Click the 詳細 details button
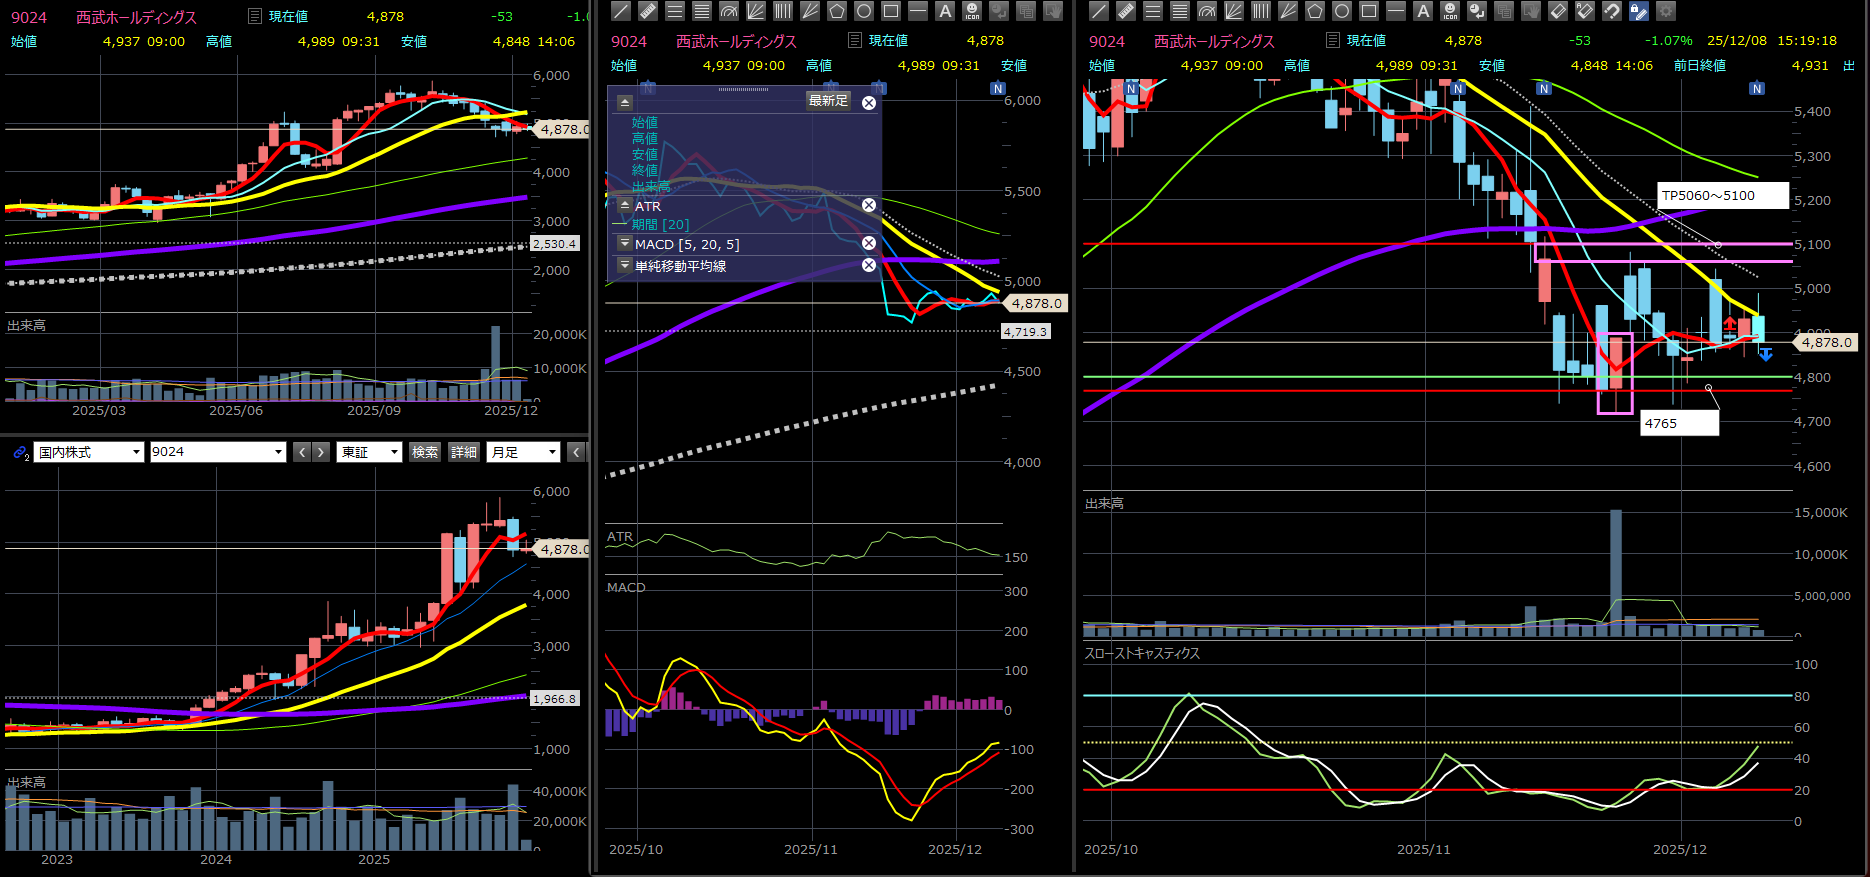Image resolution: width=1870 pixels, height=877 pixels. (464, 452)
